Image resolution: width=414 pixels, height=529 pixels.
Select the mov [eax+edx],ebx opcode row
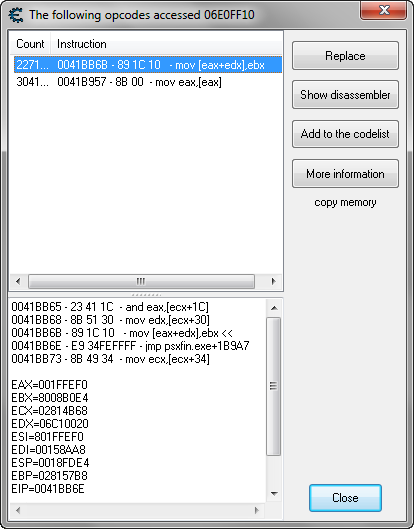tap(148, 65)
